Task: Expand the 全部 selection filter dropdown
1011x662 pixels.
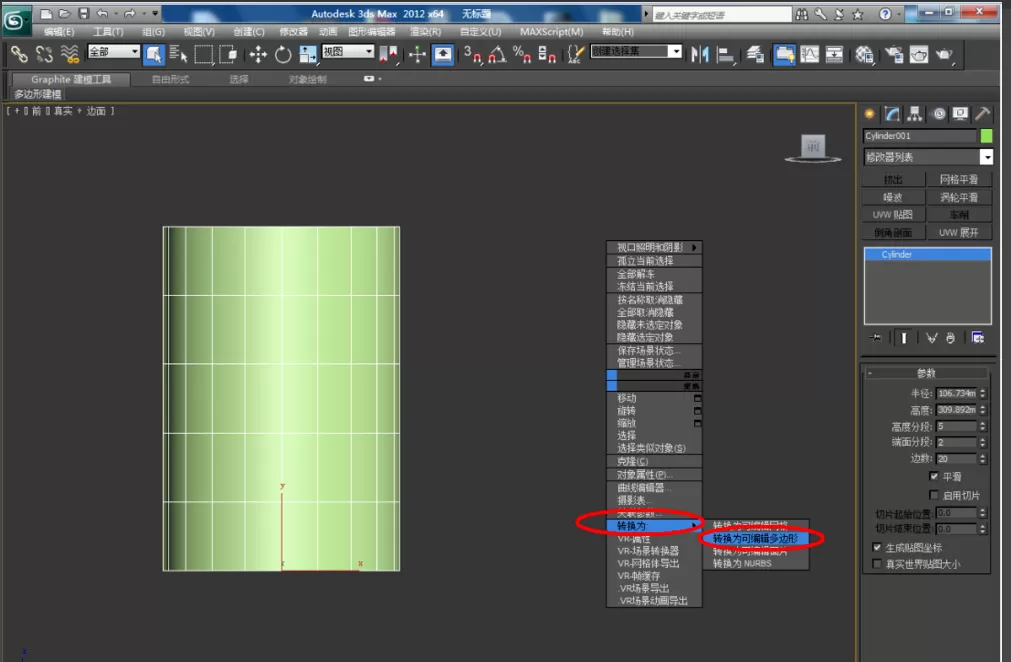Action: (x=113, y=51)
